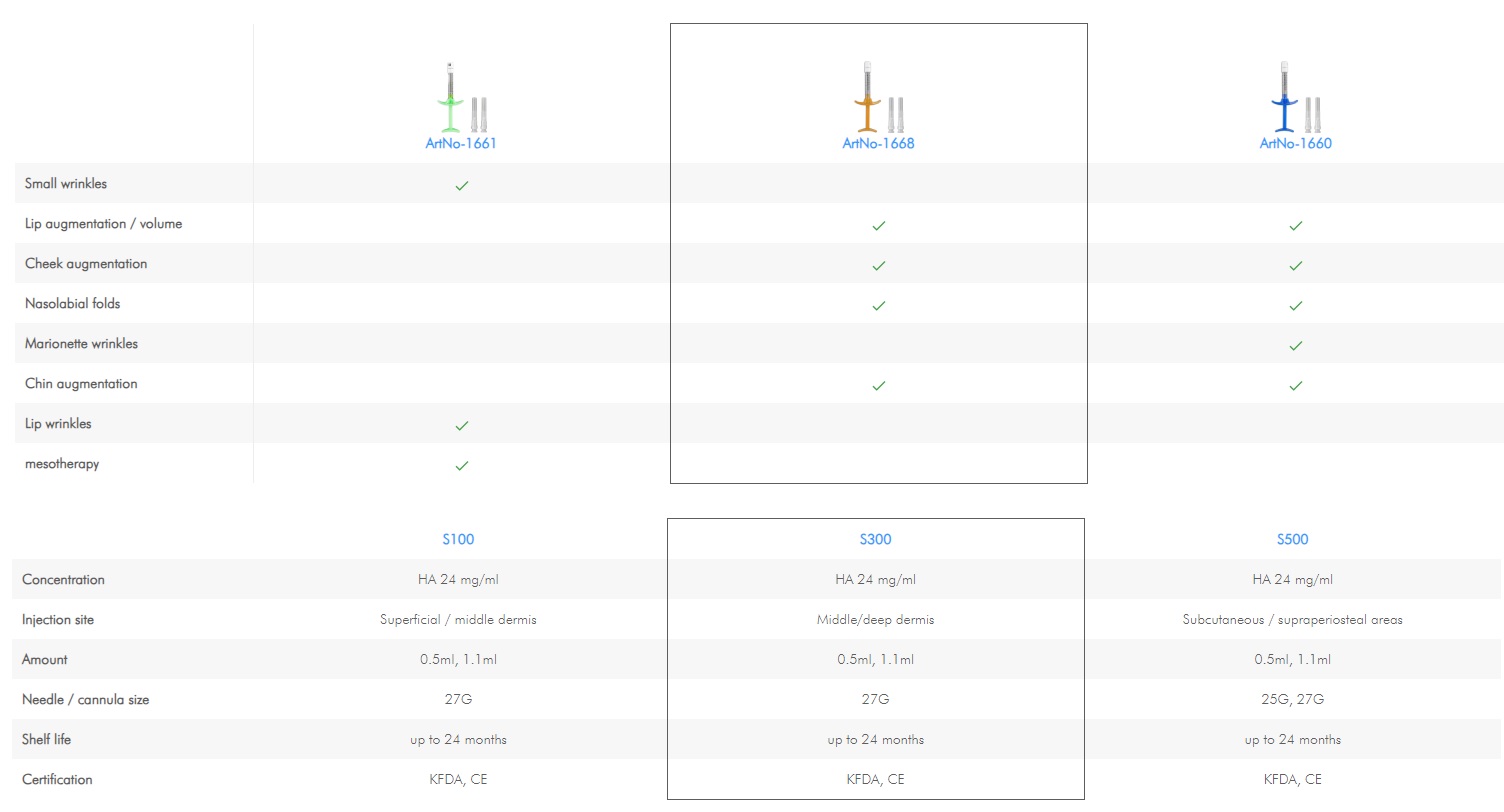Open the ArtNo-1661 product link
1504x812 pixels.
[x=460, y=143]
